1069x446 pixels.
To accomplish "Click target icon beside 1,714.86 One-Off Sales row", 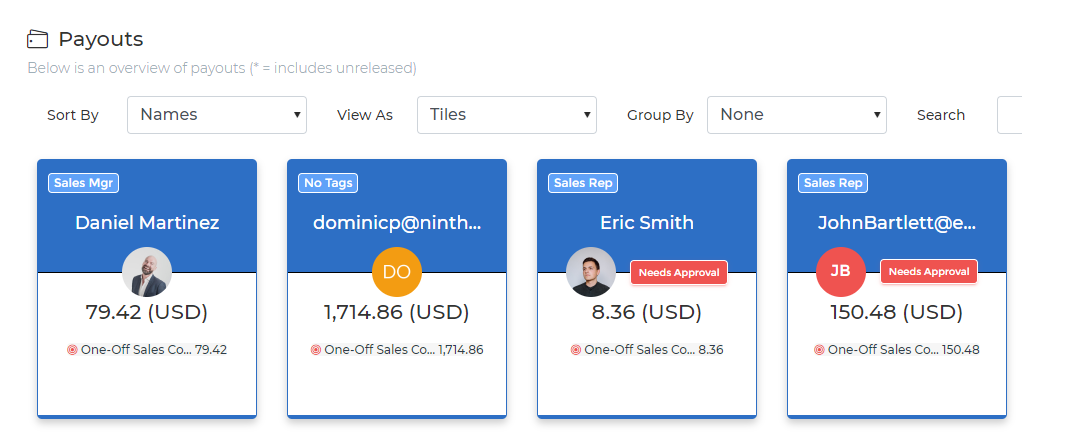I will click(x=316, y=350).
